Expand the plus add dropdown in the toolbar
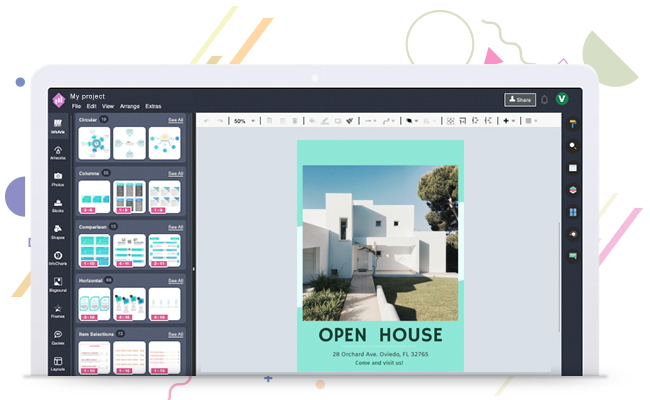This screenshot has width=650, height=400. click(x=509, y=121)
